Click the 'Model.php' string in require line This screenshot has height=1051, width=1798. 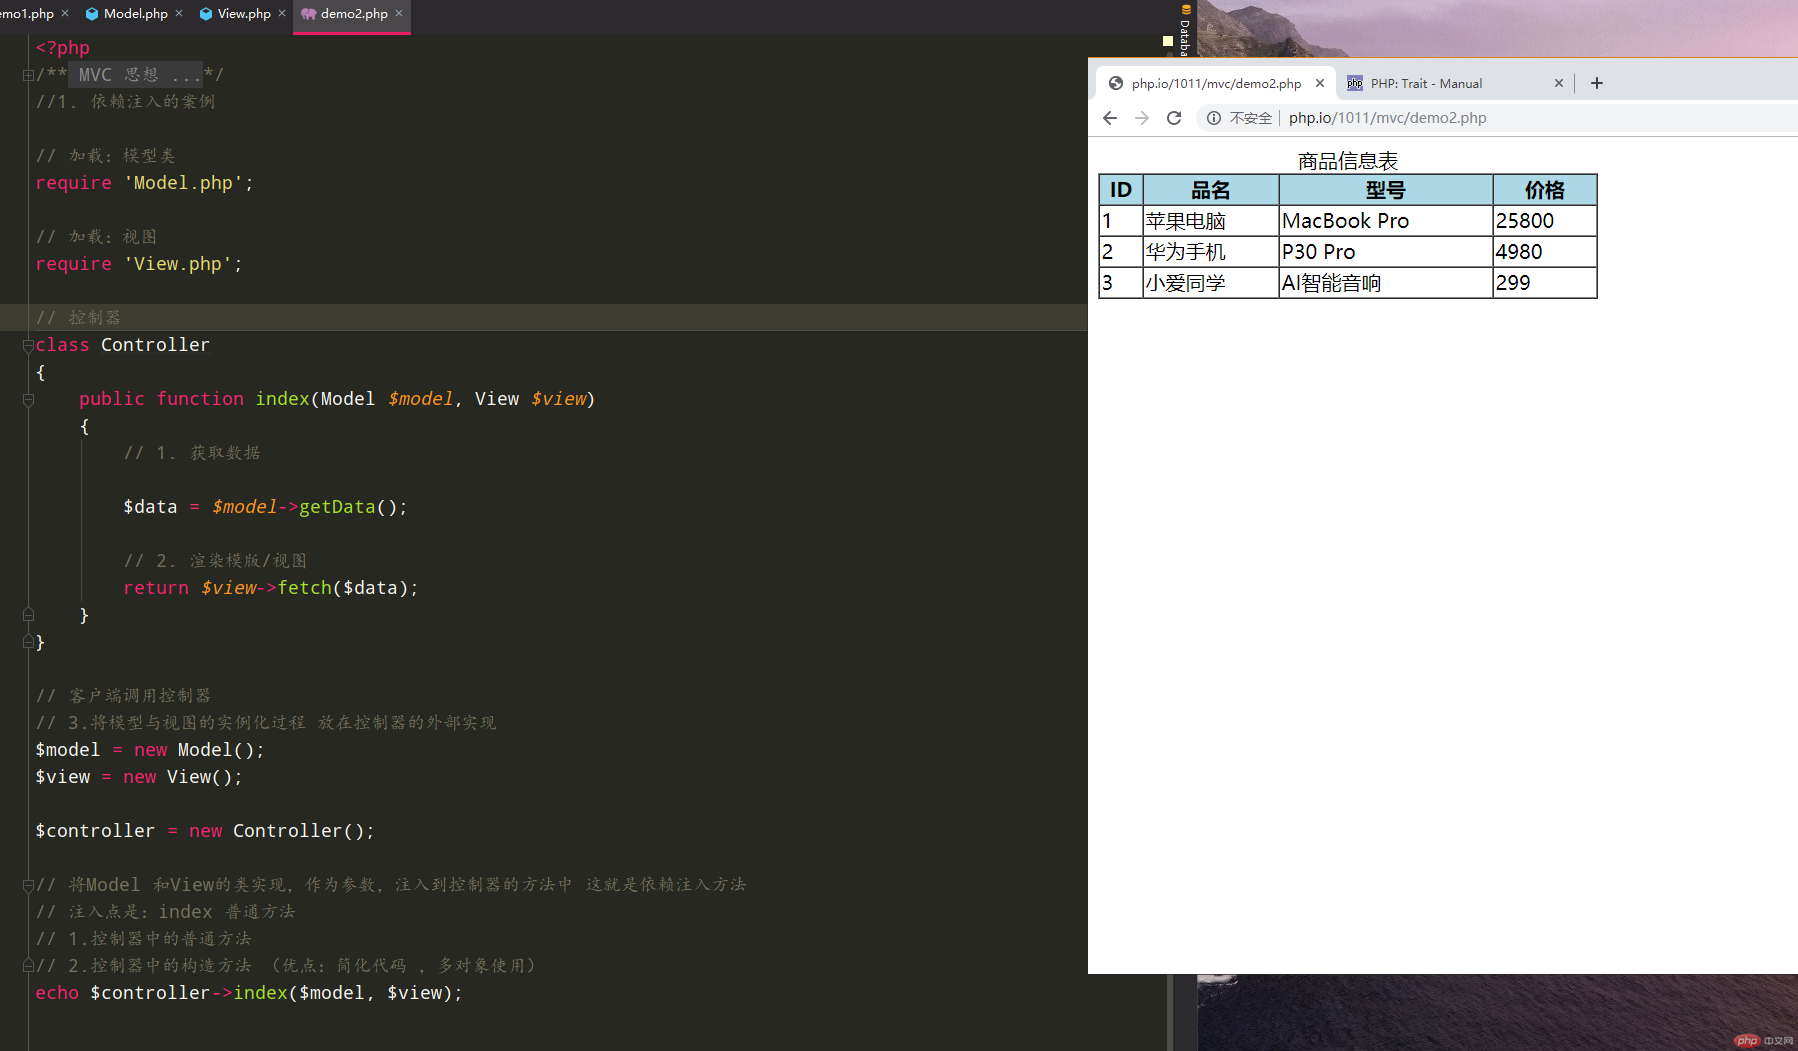click(x=183, y=183)
